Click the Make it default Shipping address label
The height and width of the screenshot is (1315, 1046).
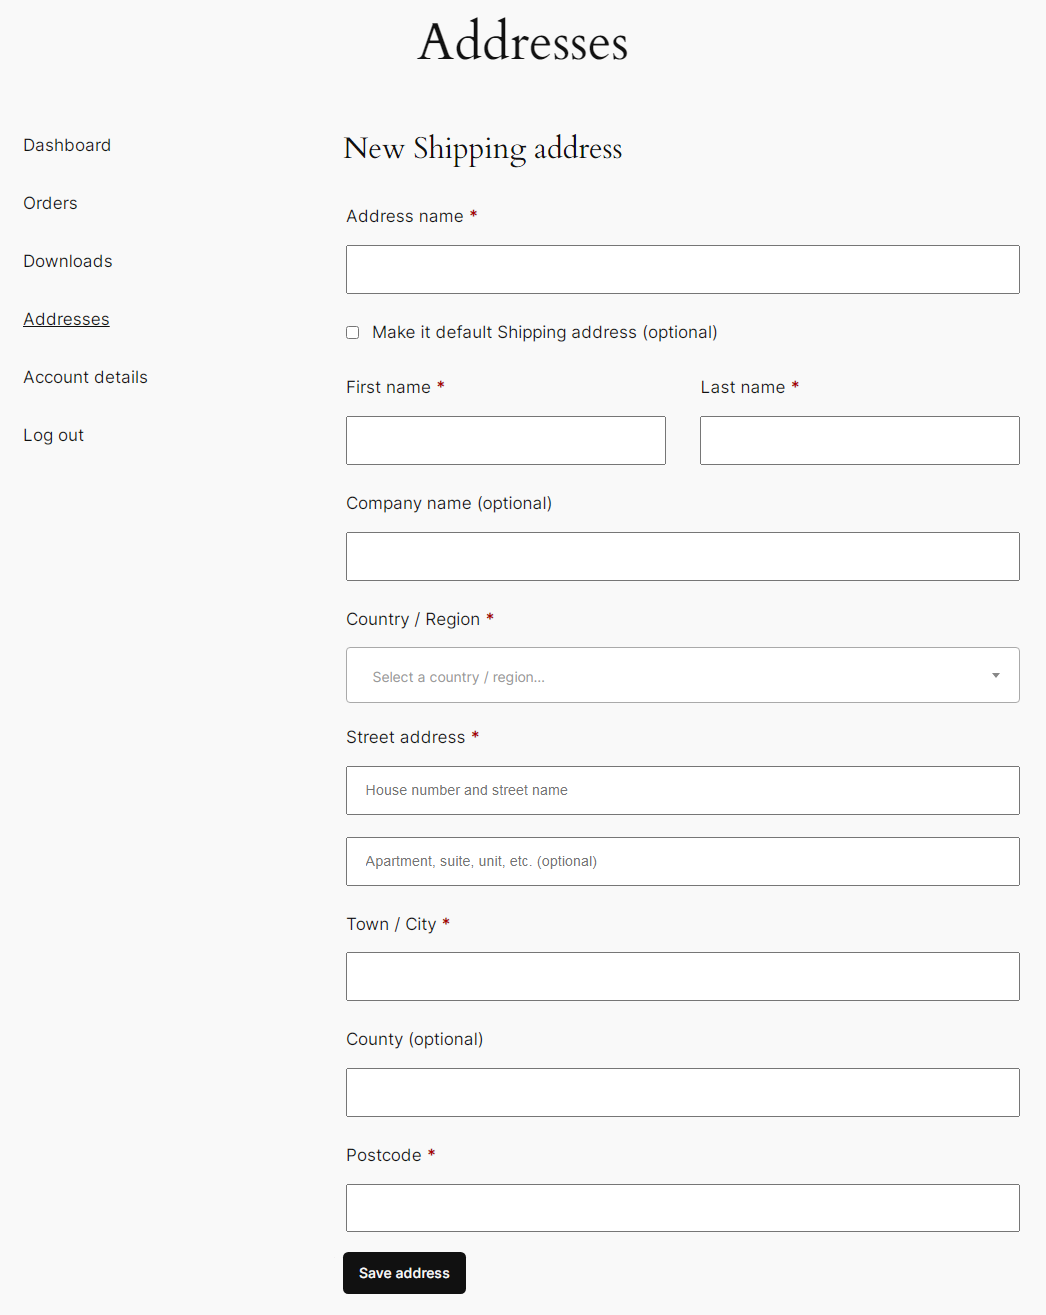tap(544, 333)
